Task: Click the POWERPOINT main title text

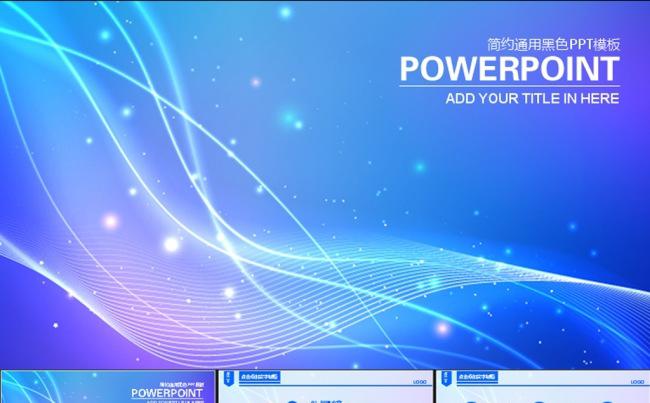Action: point(509,69)
